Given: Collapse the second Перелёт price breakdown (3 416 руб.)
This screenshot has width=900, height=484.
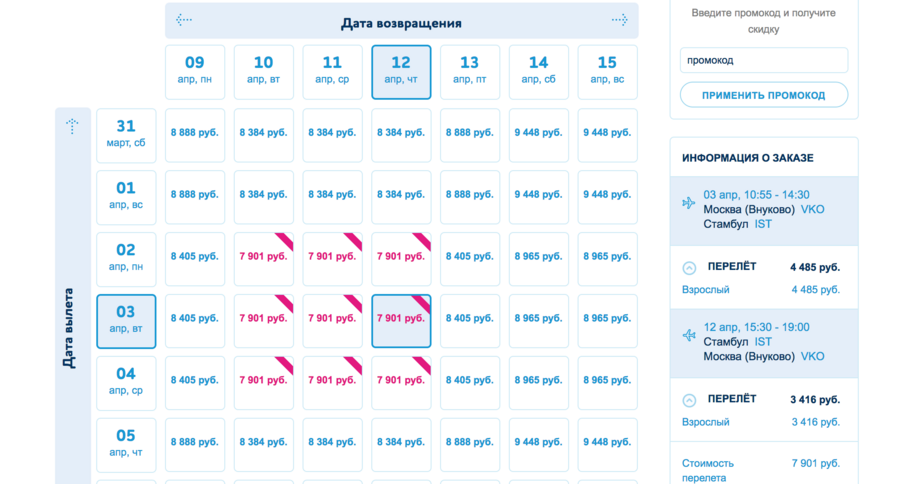Looking at the screenshot, I should click(689, 400).
